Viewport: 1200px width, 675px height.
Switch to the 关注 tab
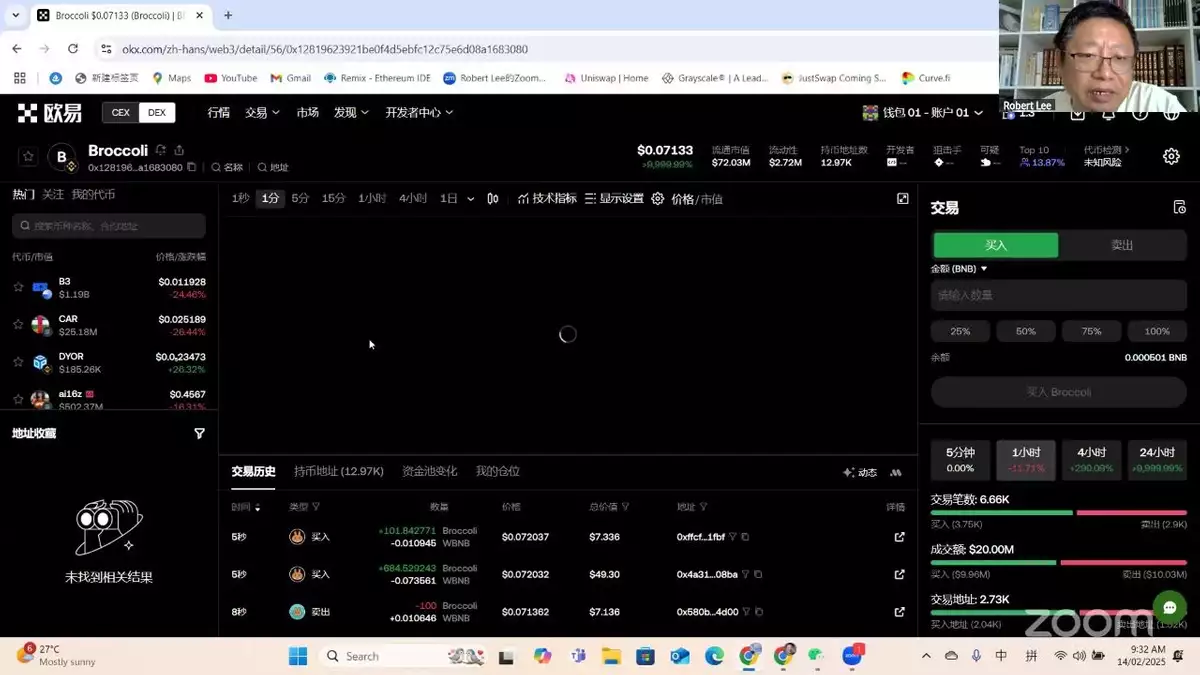pyautogui.click(x=53, y=195)
